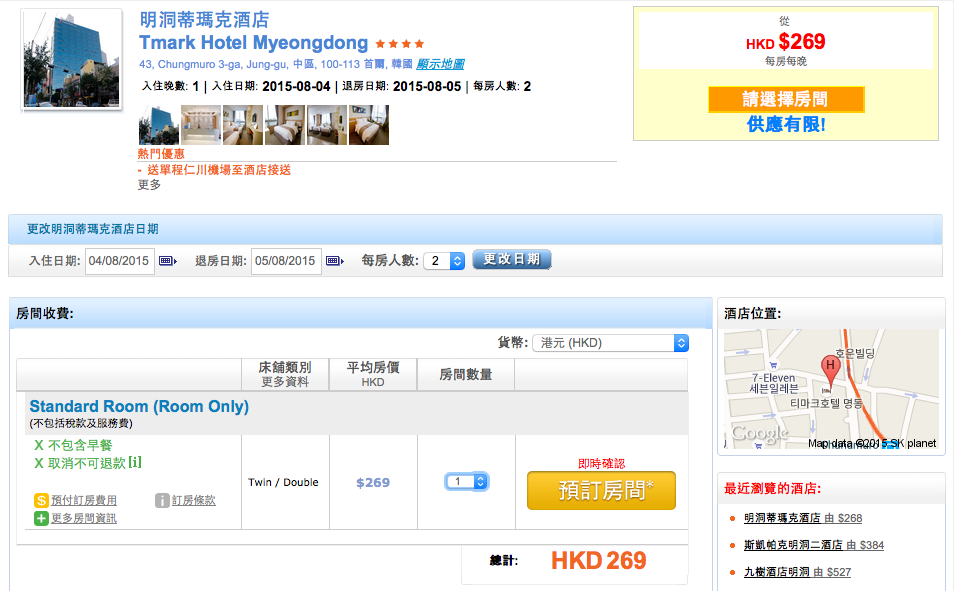The height and width of the screenshot is (591, 959).
Task: Open the third hotel room thumbnail
Action: [243, 125]
